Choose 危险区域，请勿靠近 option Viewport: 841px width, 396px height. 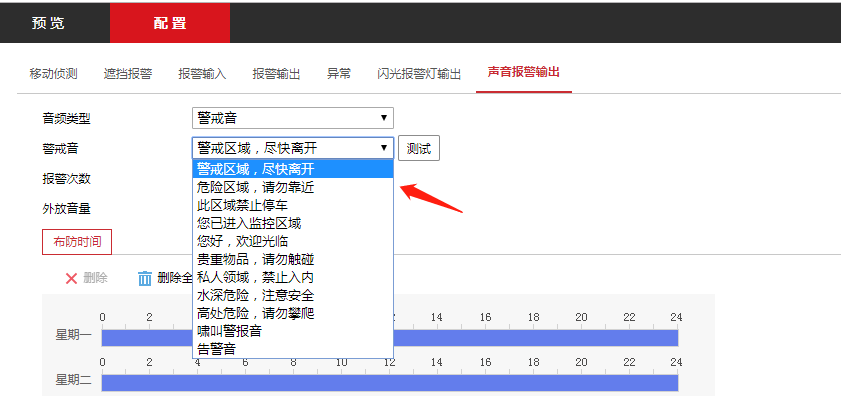pos(293,187)
